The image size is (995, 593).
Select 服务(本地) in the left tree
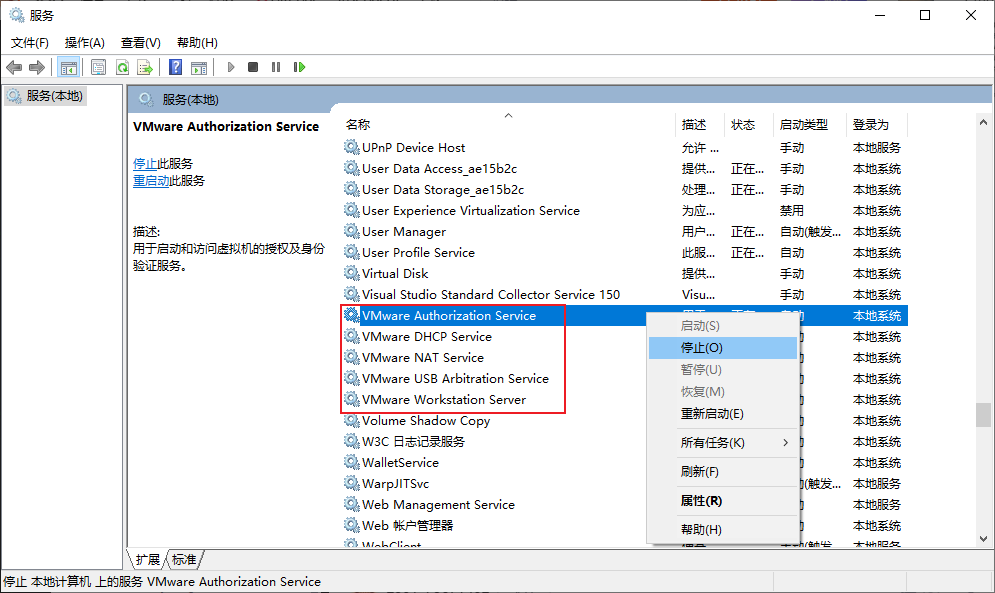click(x=45, y=96)
